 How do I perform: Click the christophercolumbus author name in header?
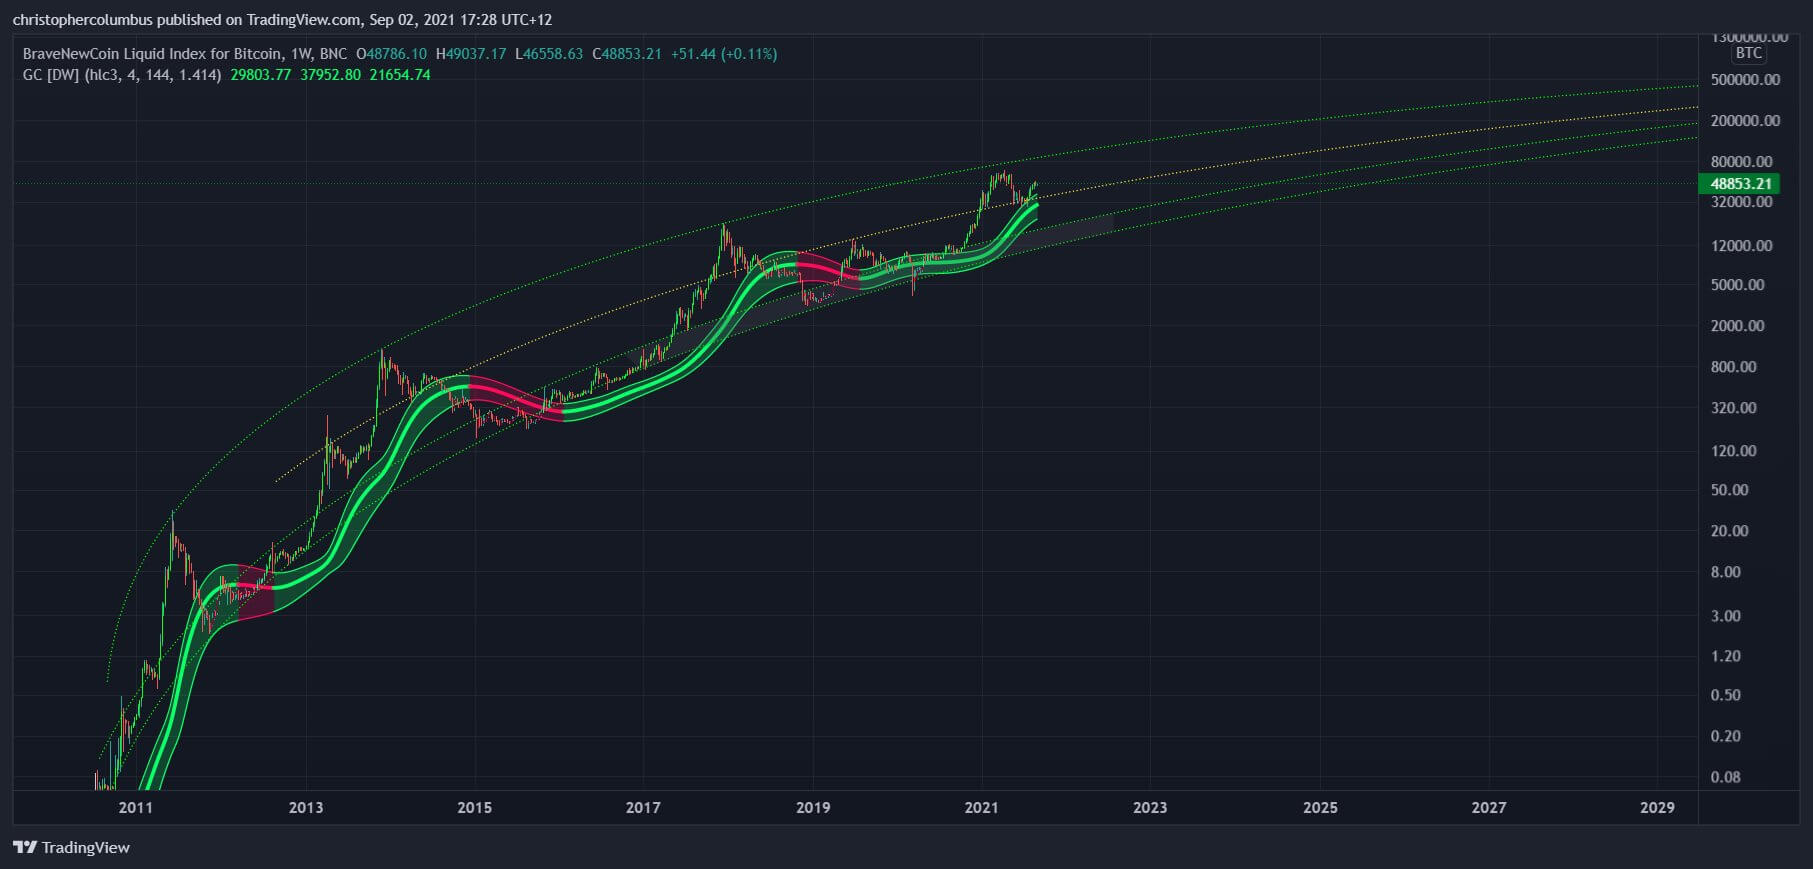click(83, 20)
